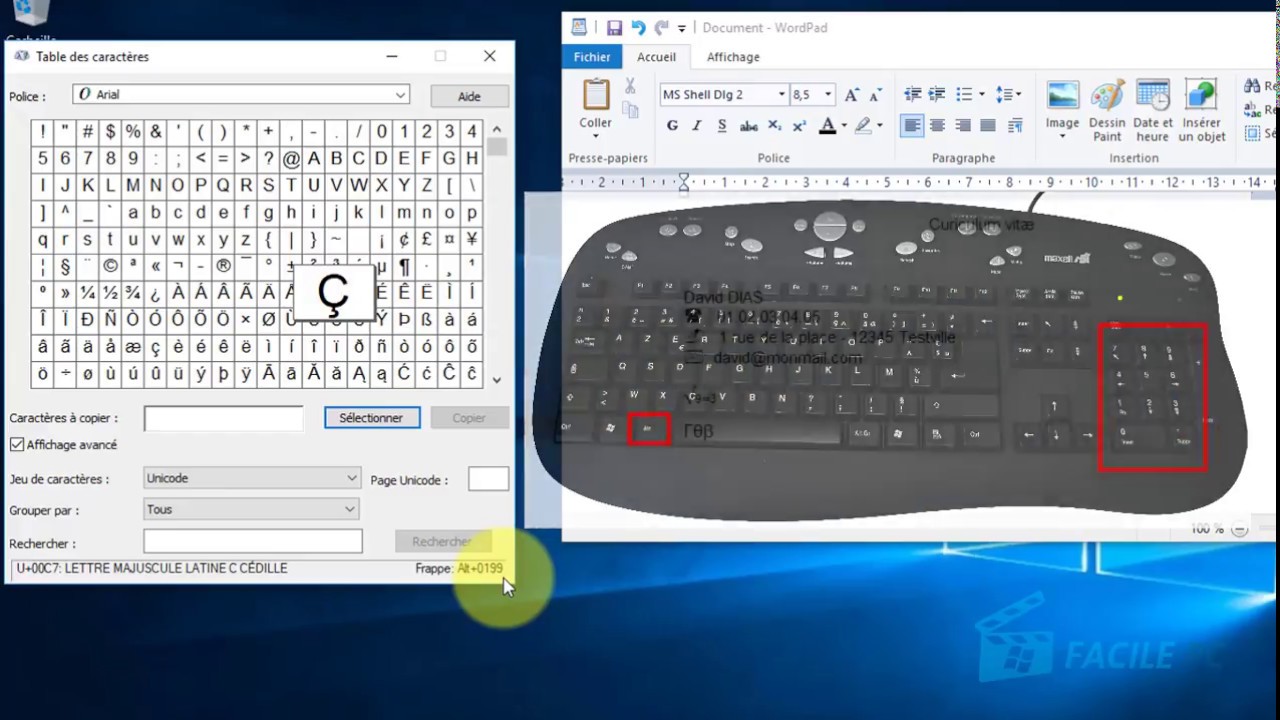Toggle italic (I) formatting
1280x720 pixels.
click(x=696, y=126)
